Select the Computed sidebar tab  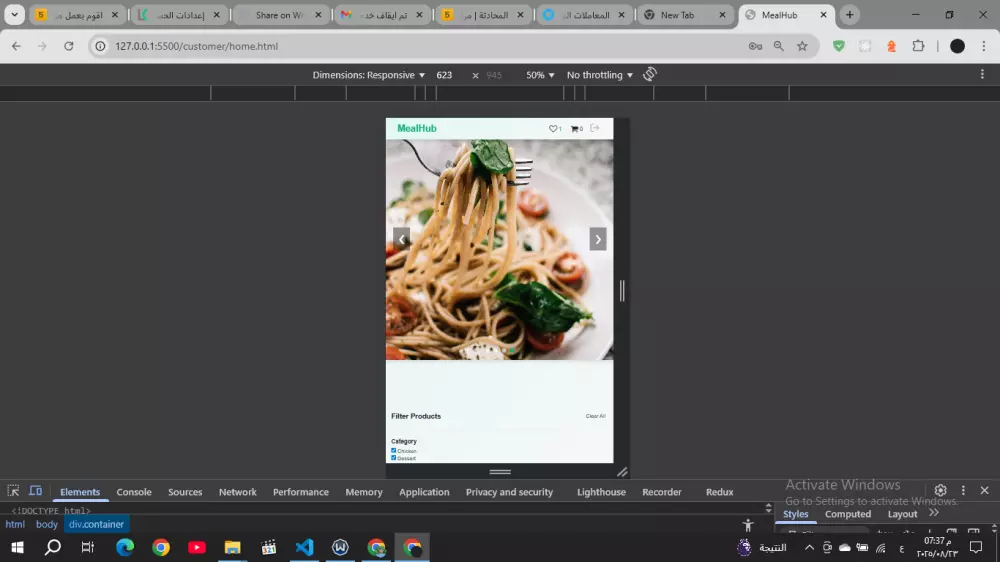pos(848,514)
